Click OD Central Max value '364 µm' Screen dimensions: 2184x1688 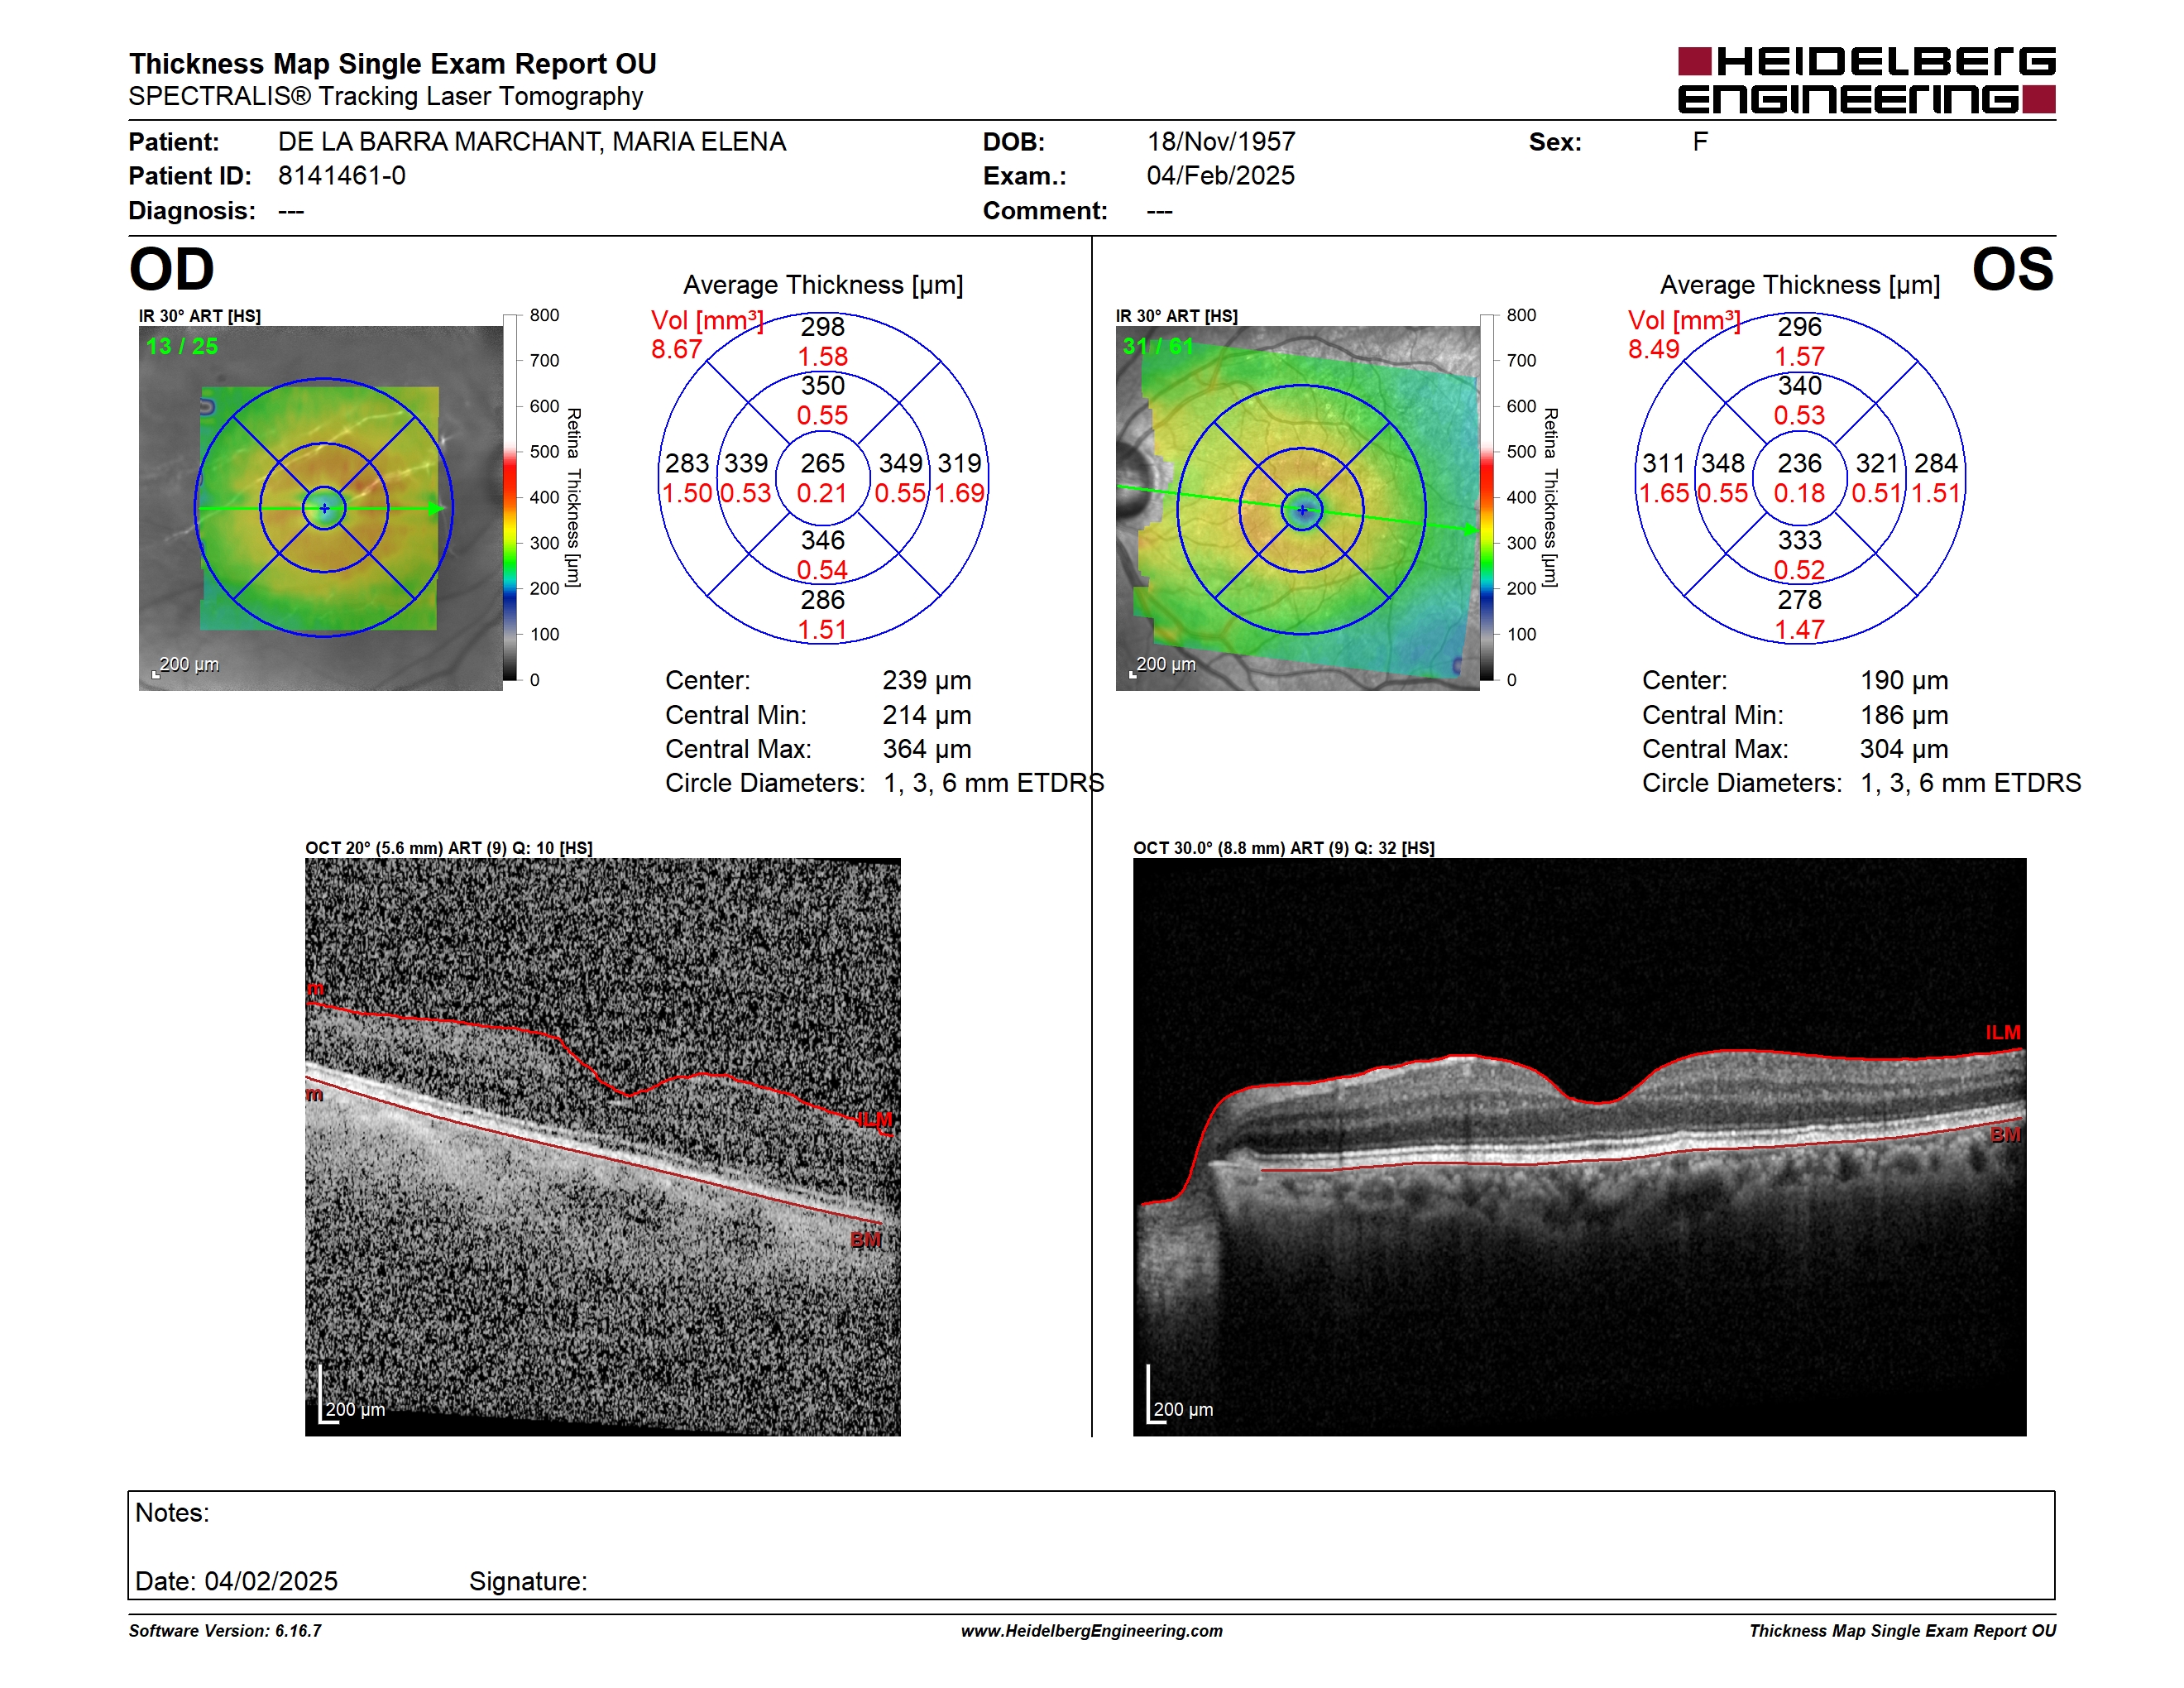(927, 749)
